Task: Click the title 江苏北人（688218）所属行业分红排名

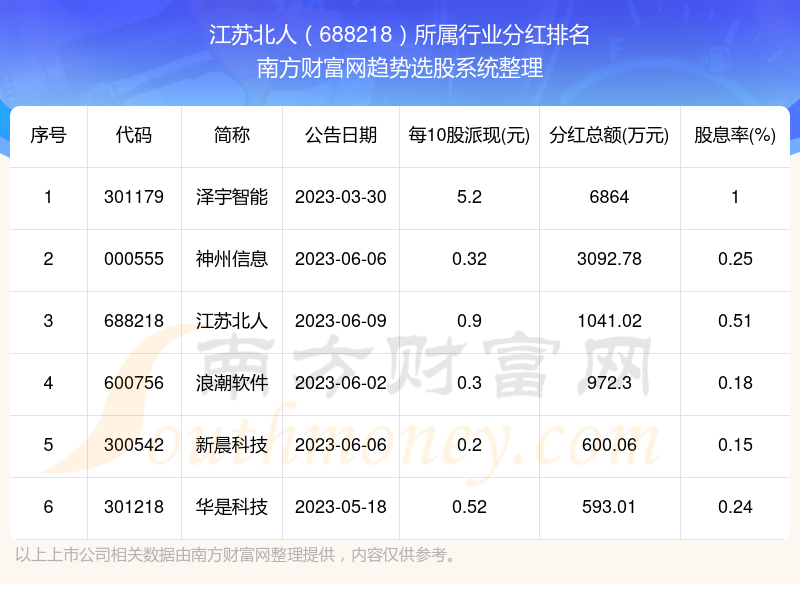Action: pos(400,36)
